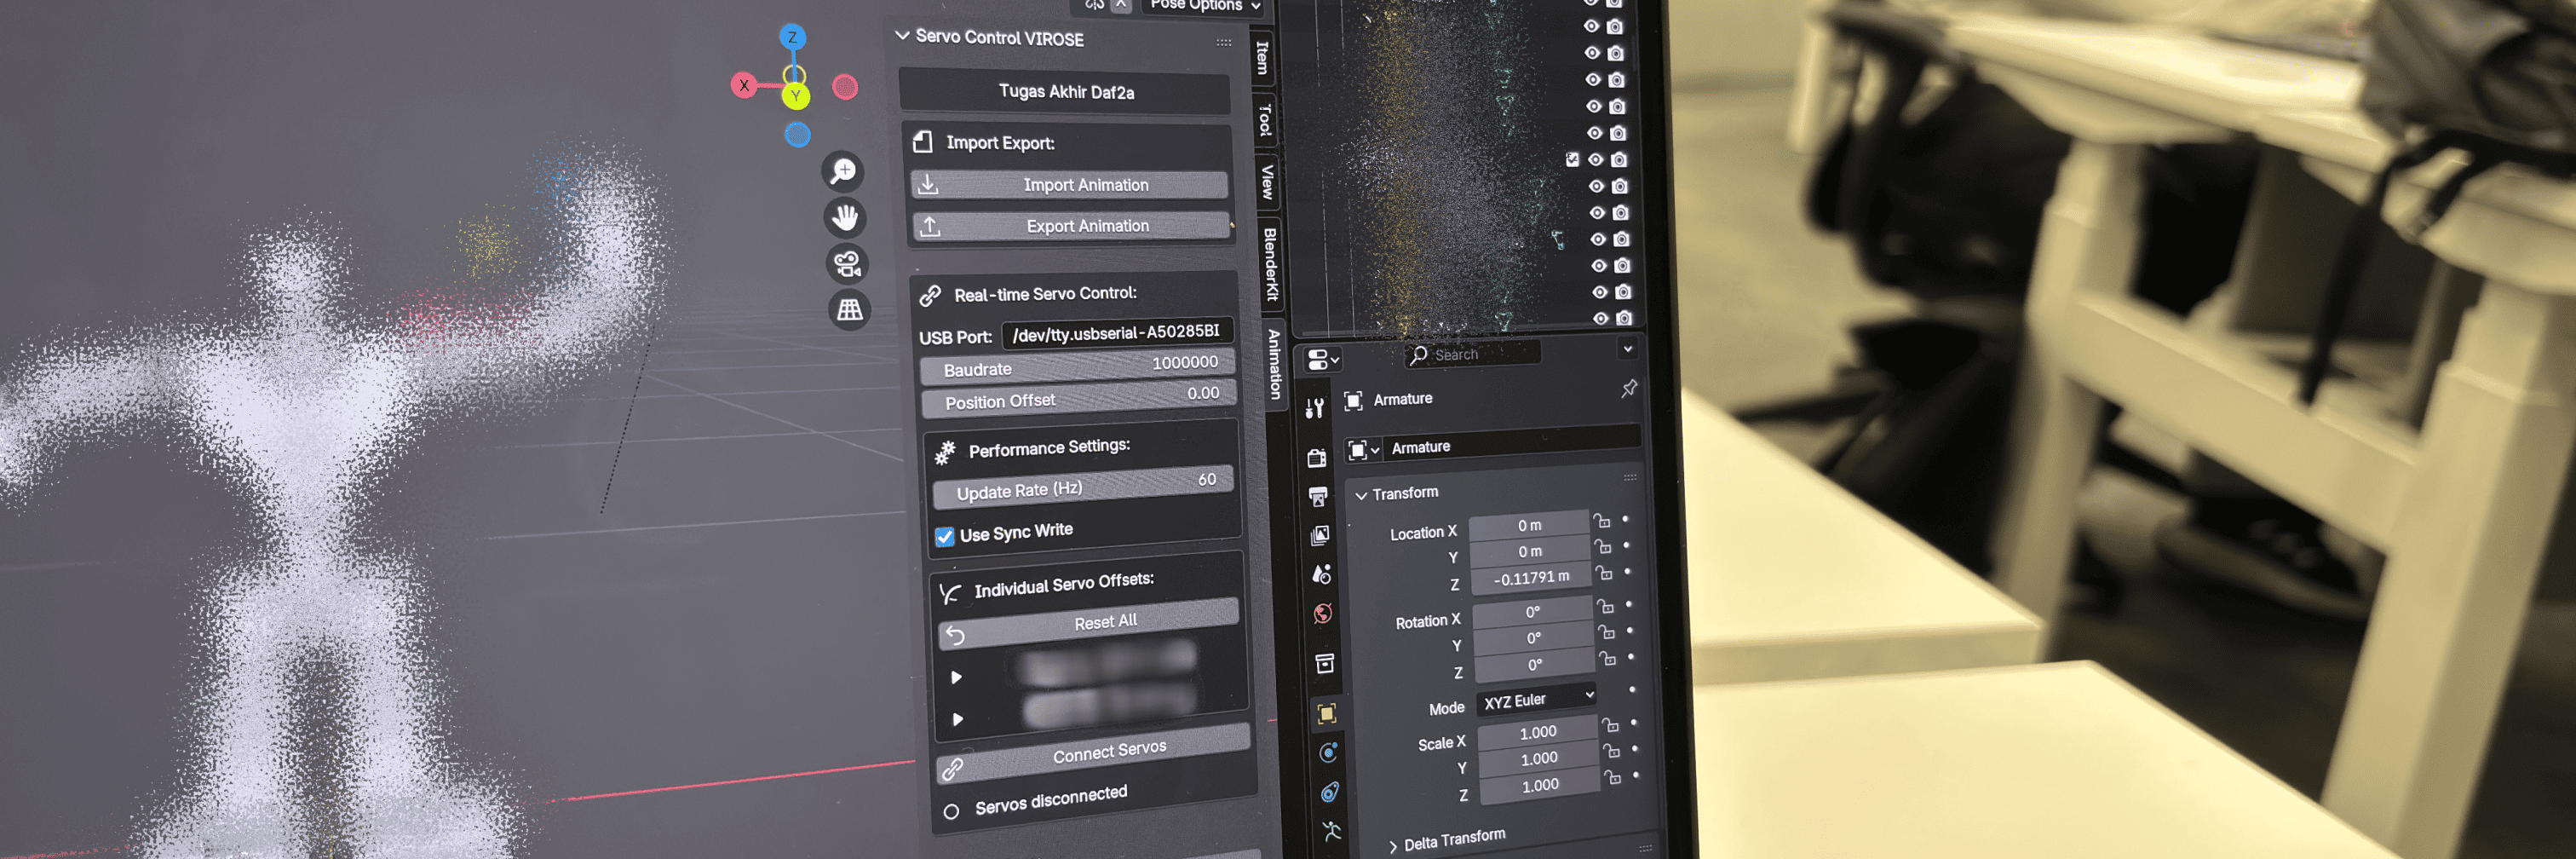Screen dimensions: 2576x859
Task: Switch to the BlenderKit sidebar tab
Action: coord(1270,264)
